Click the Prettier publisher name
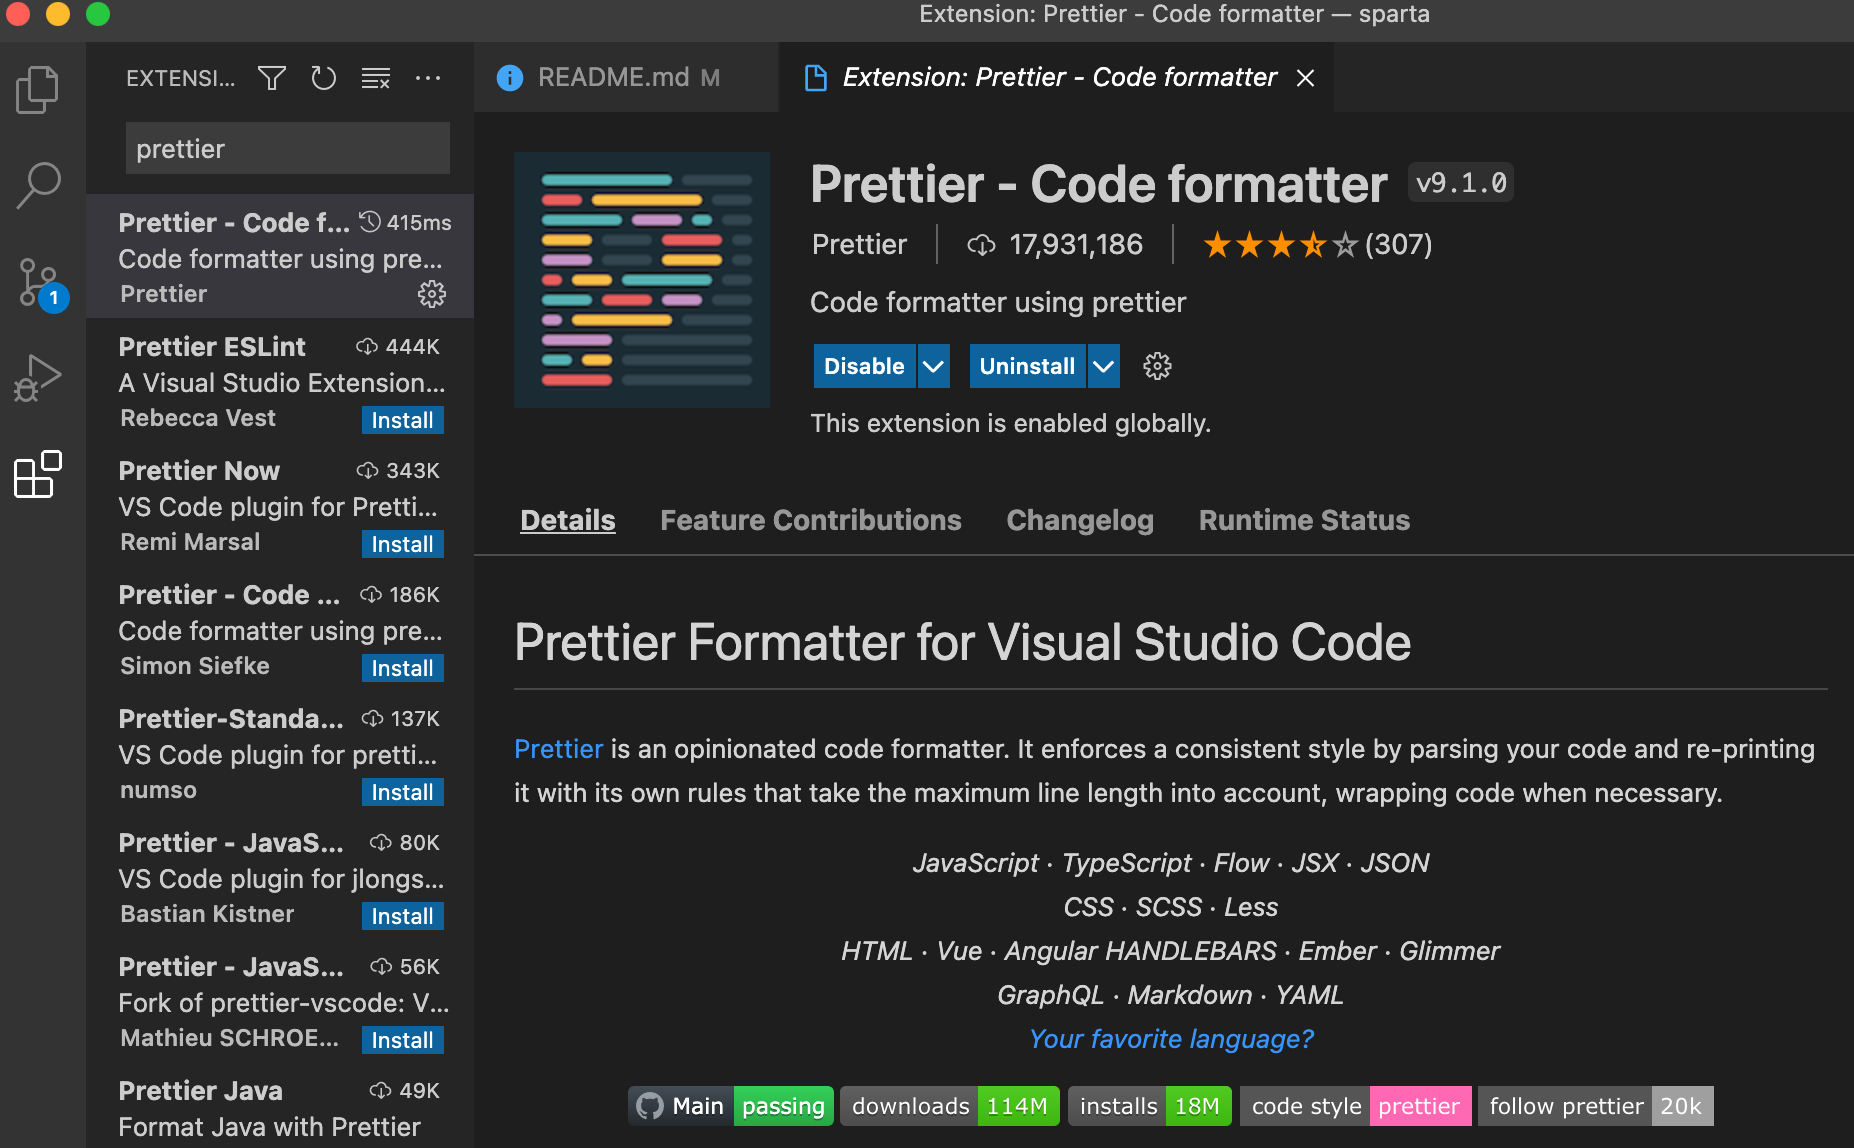The width and height of the screenshot is (1854, 1148). (859, 245)
